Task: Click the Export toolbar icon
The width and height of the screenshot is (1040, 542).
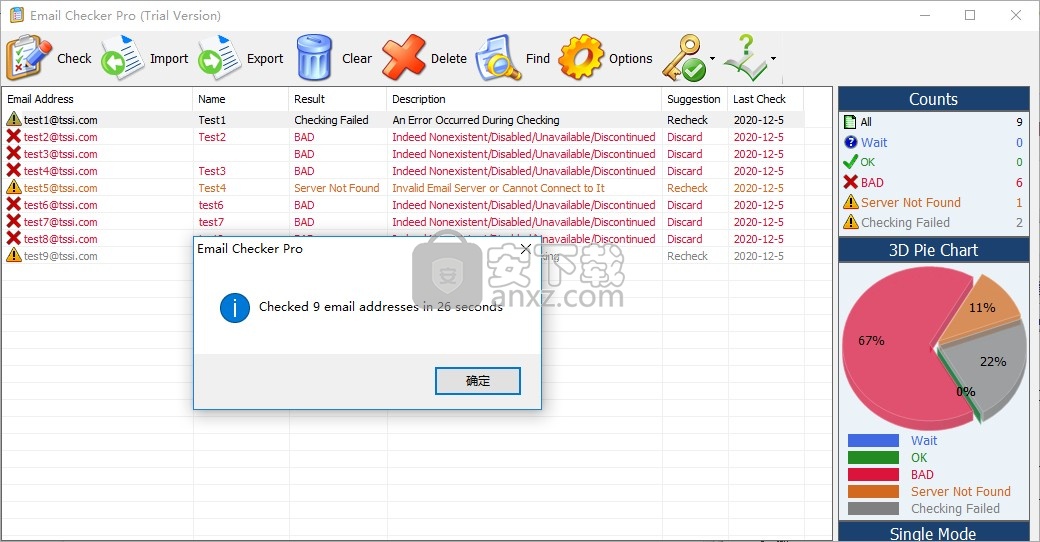Action: pyautogui.click(x=220, y=58)
